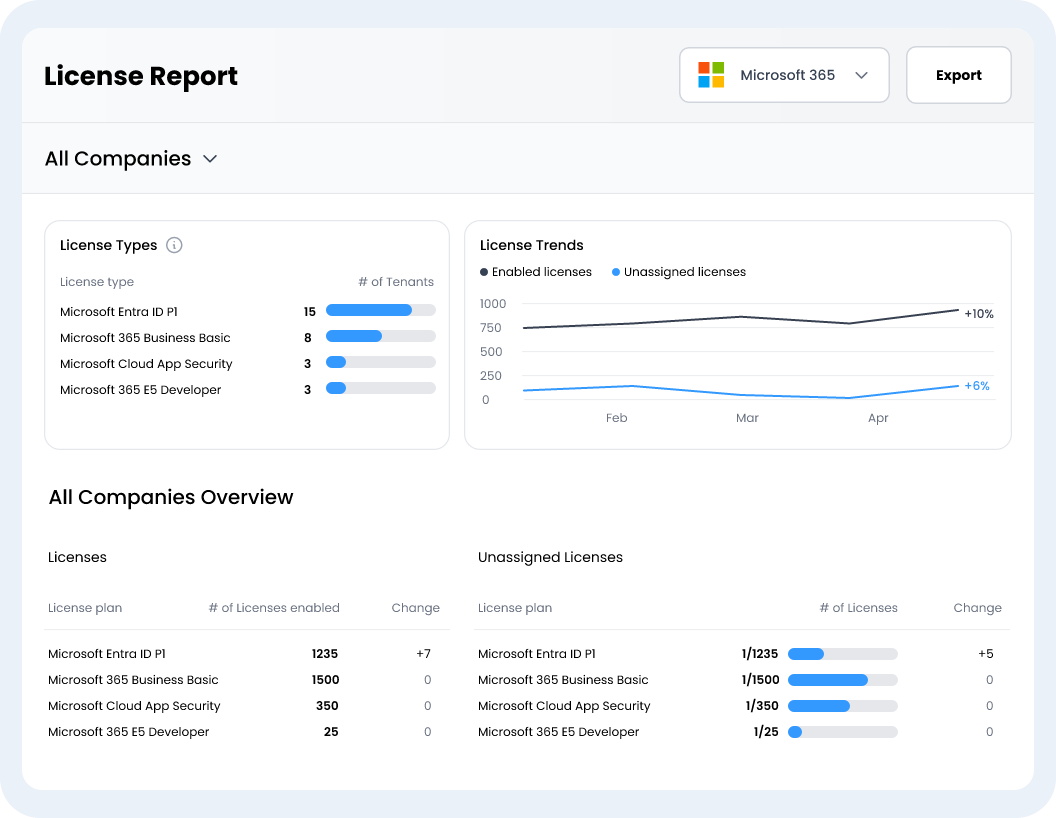Screen dimensions: 1056x818
Task: Click the chevron next to All Companies
Action: 210,159
